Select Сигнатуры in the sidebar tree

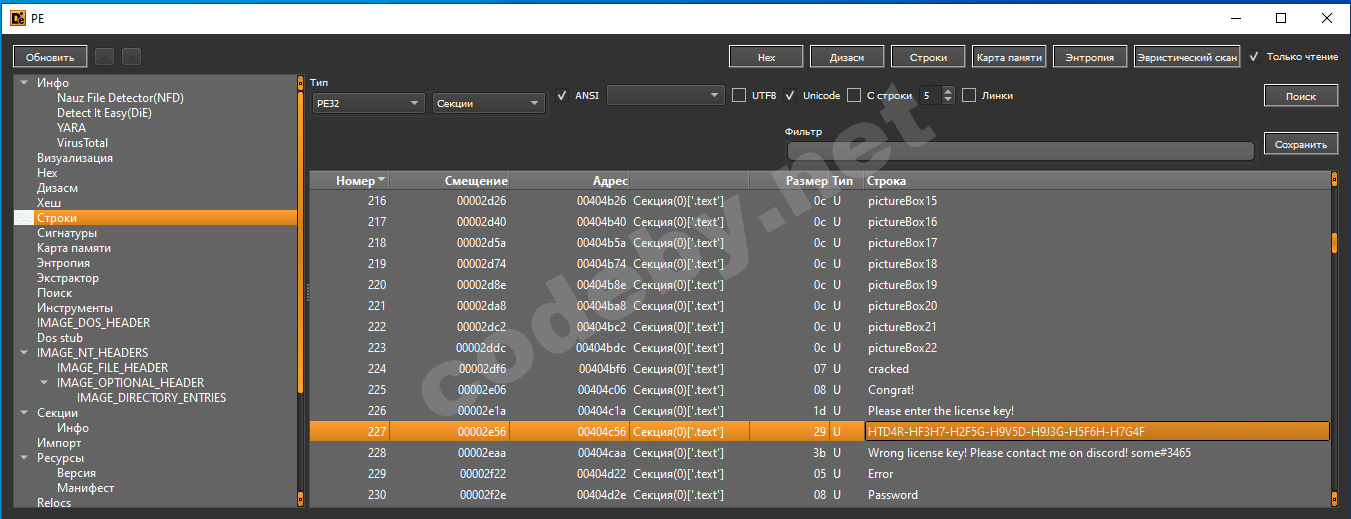click(67, 233)
